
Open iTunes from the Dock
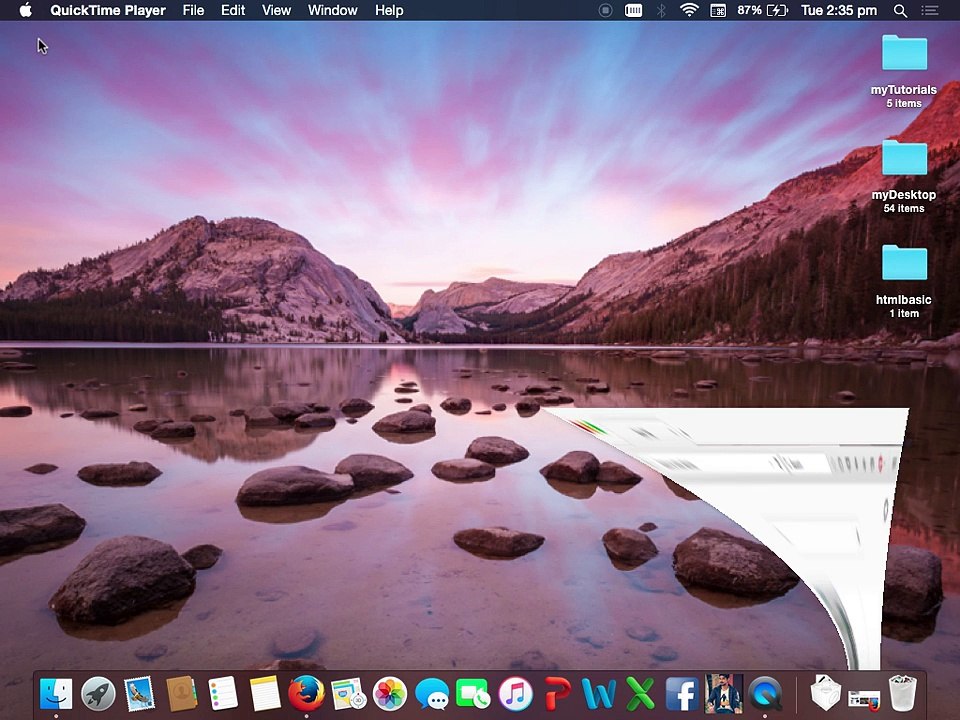point(515,693)
